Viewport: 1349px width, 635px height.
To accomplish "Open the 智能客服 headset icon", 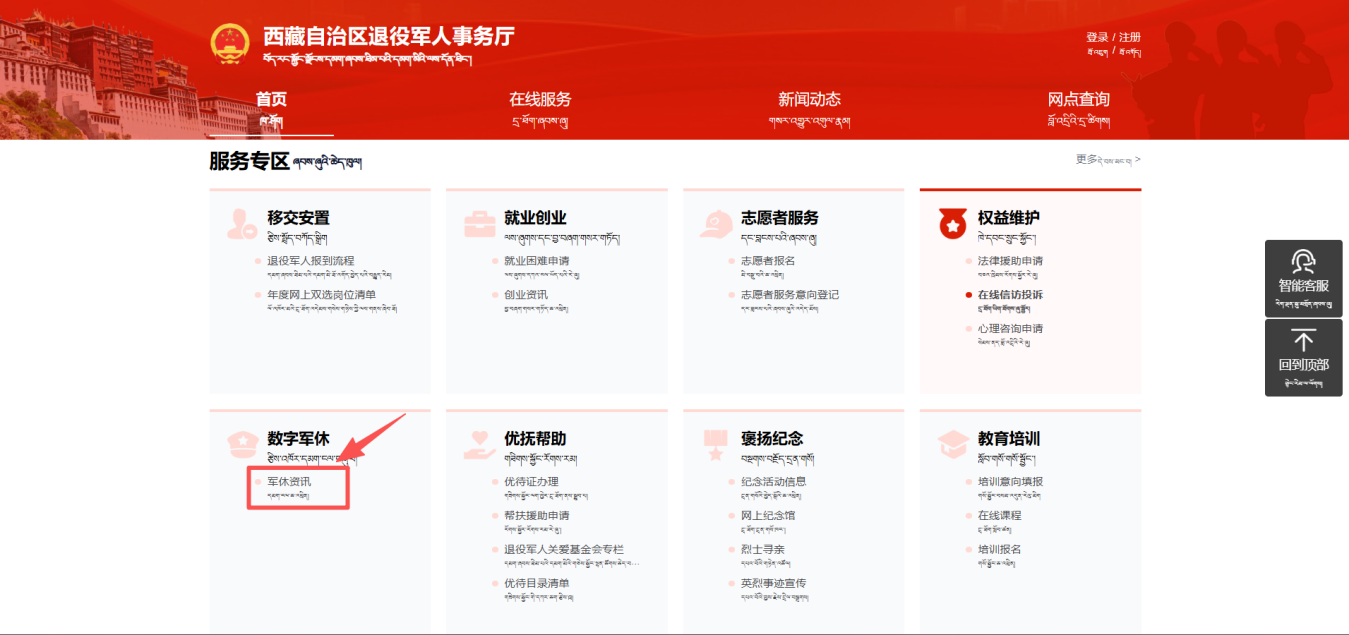I will pos(1303,262).
